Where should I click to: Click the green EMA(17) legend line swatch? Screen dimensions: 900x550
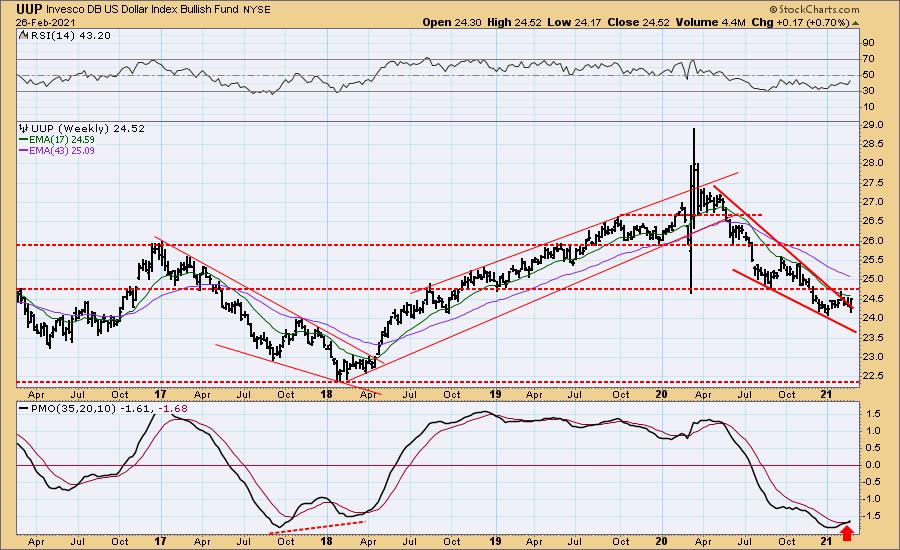[x=24, y=140]
